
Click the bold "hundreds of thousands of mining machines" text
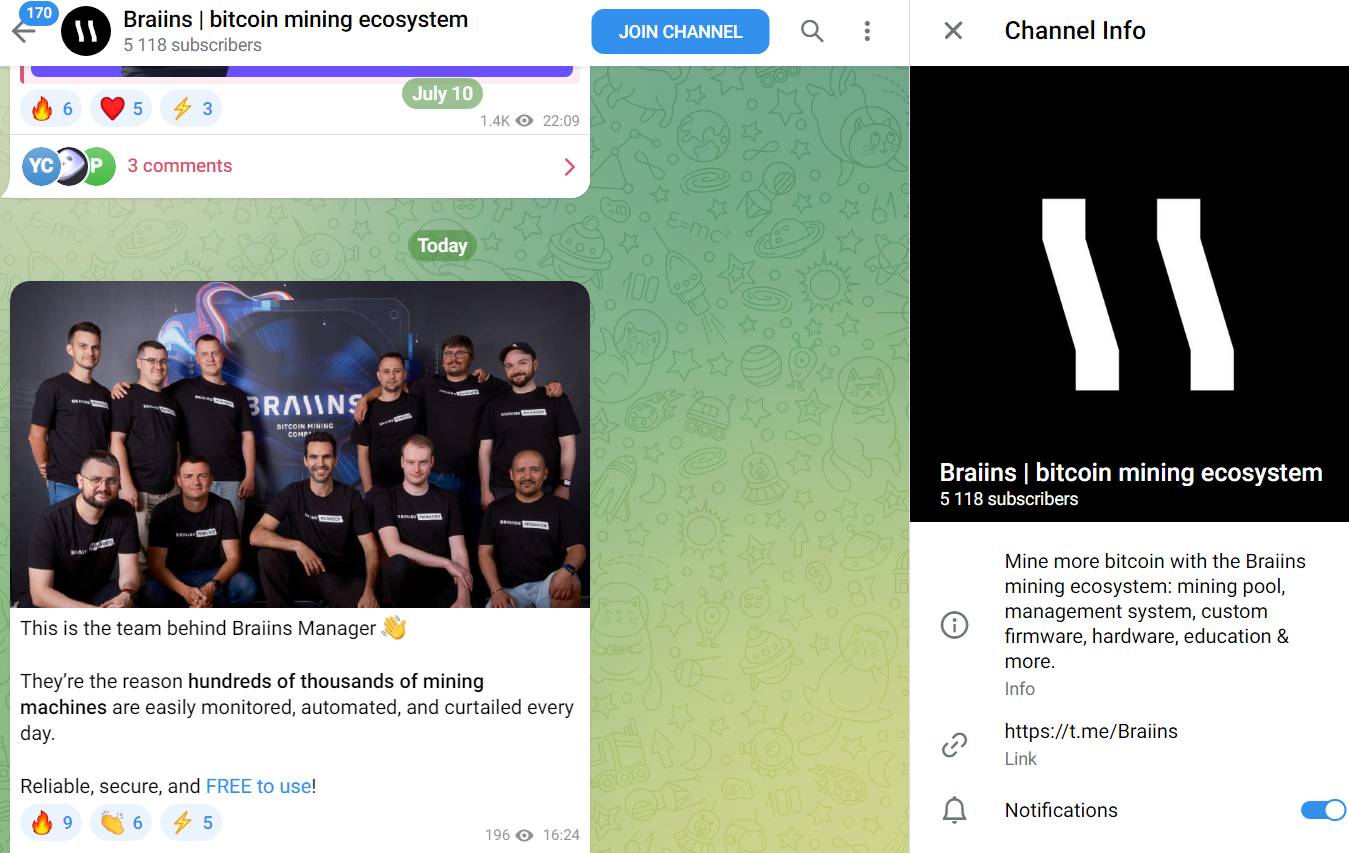pos(252,694)
